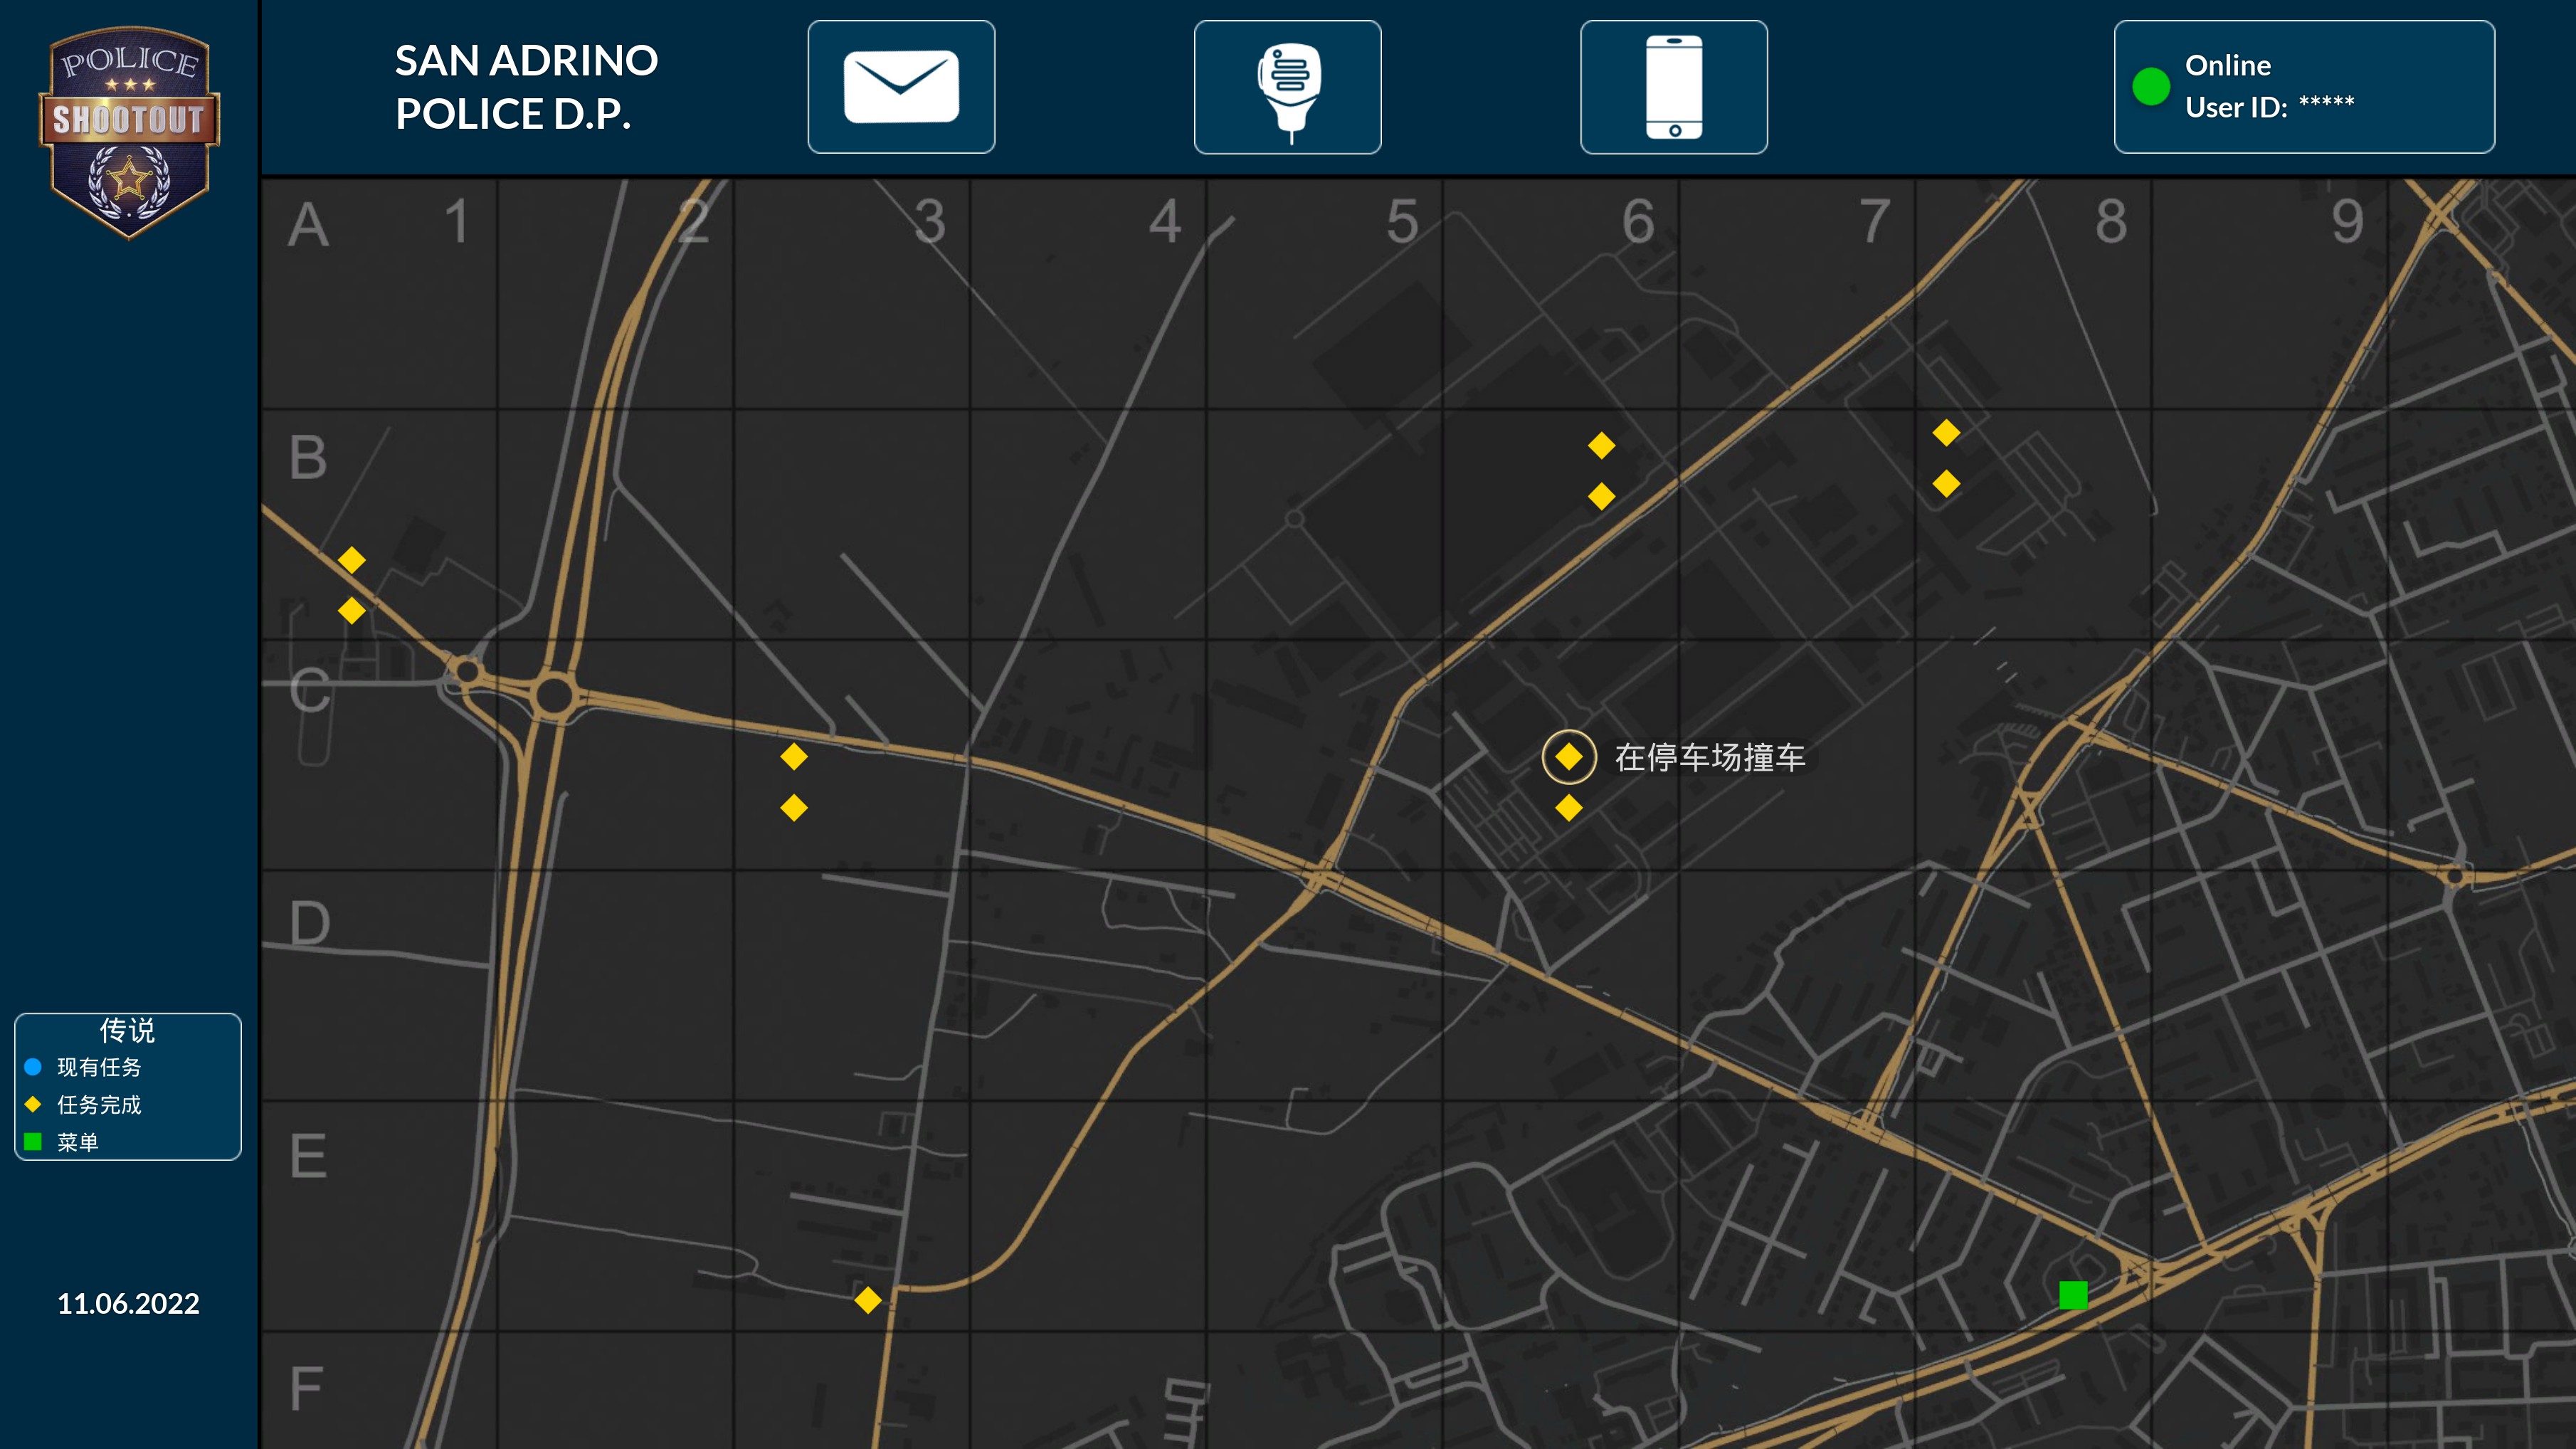
Task: Click the green menu square on map
Action: point(2073,1295)
